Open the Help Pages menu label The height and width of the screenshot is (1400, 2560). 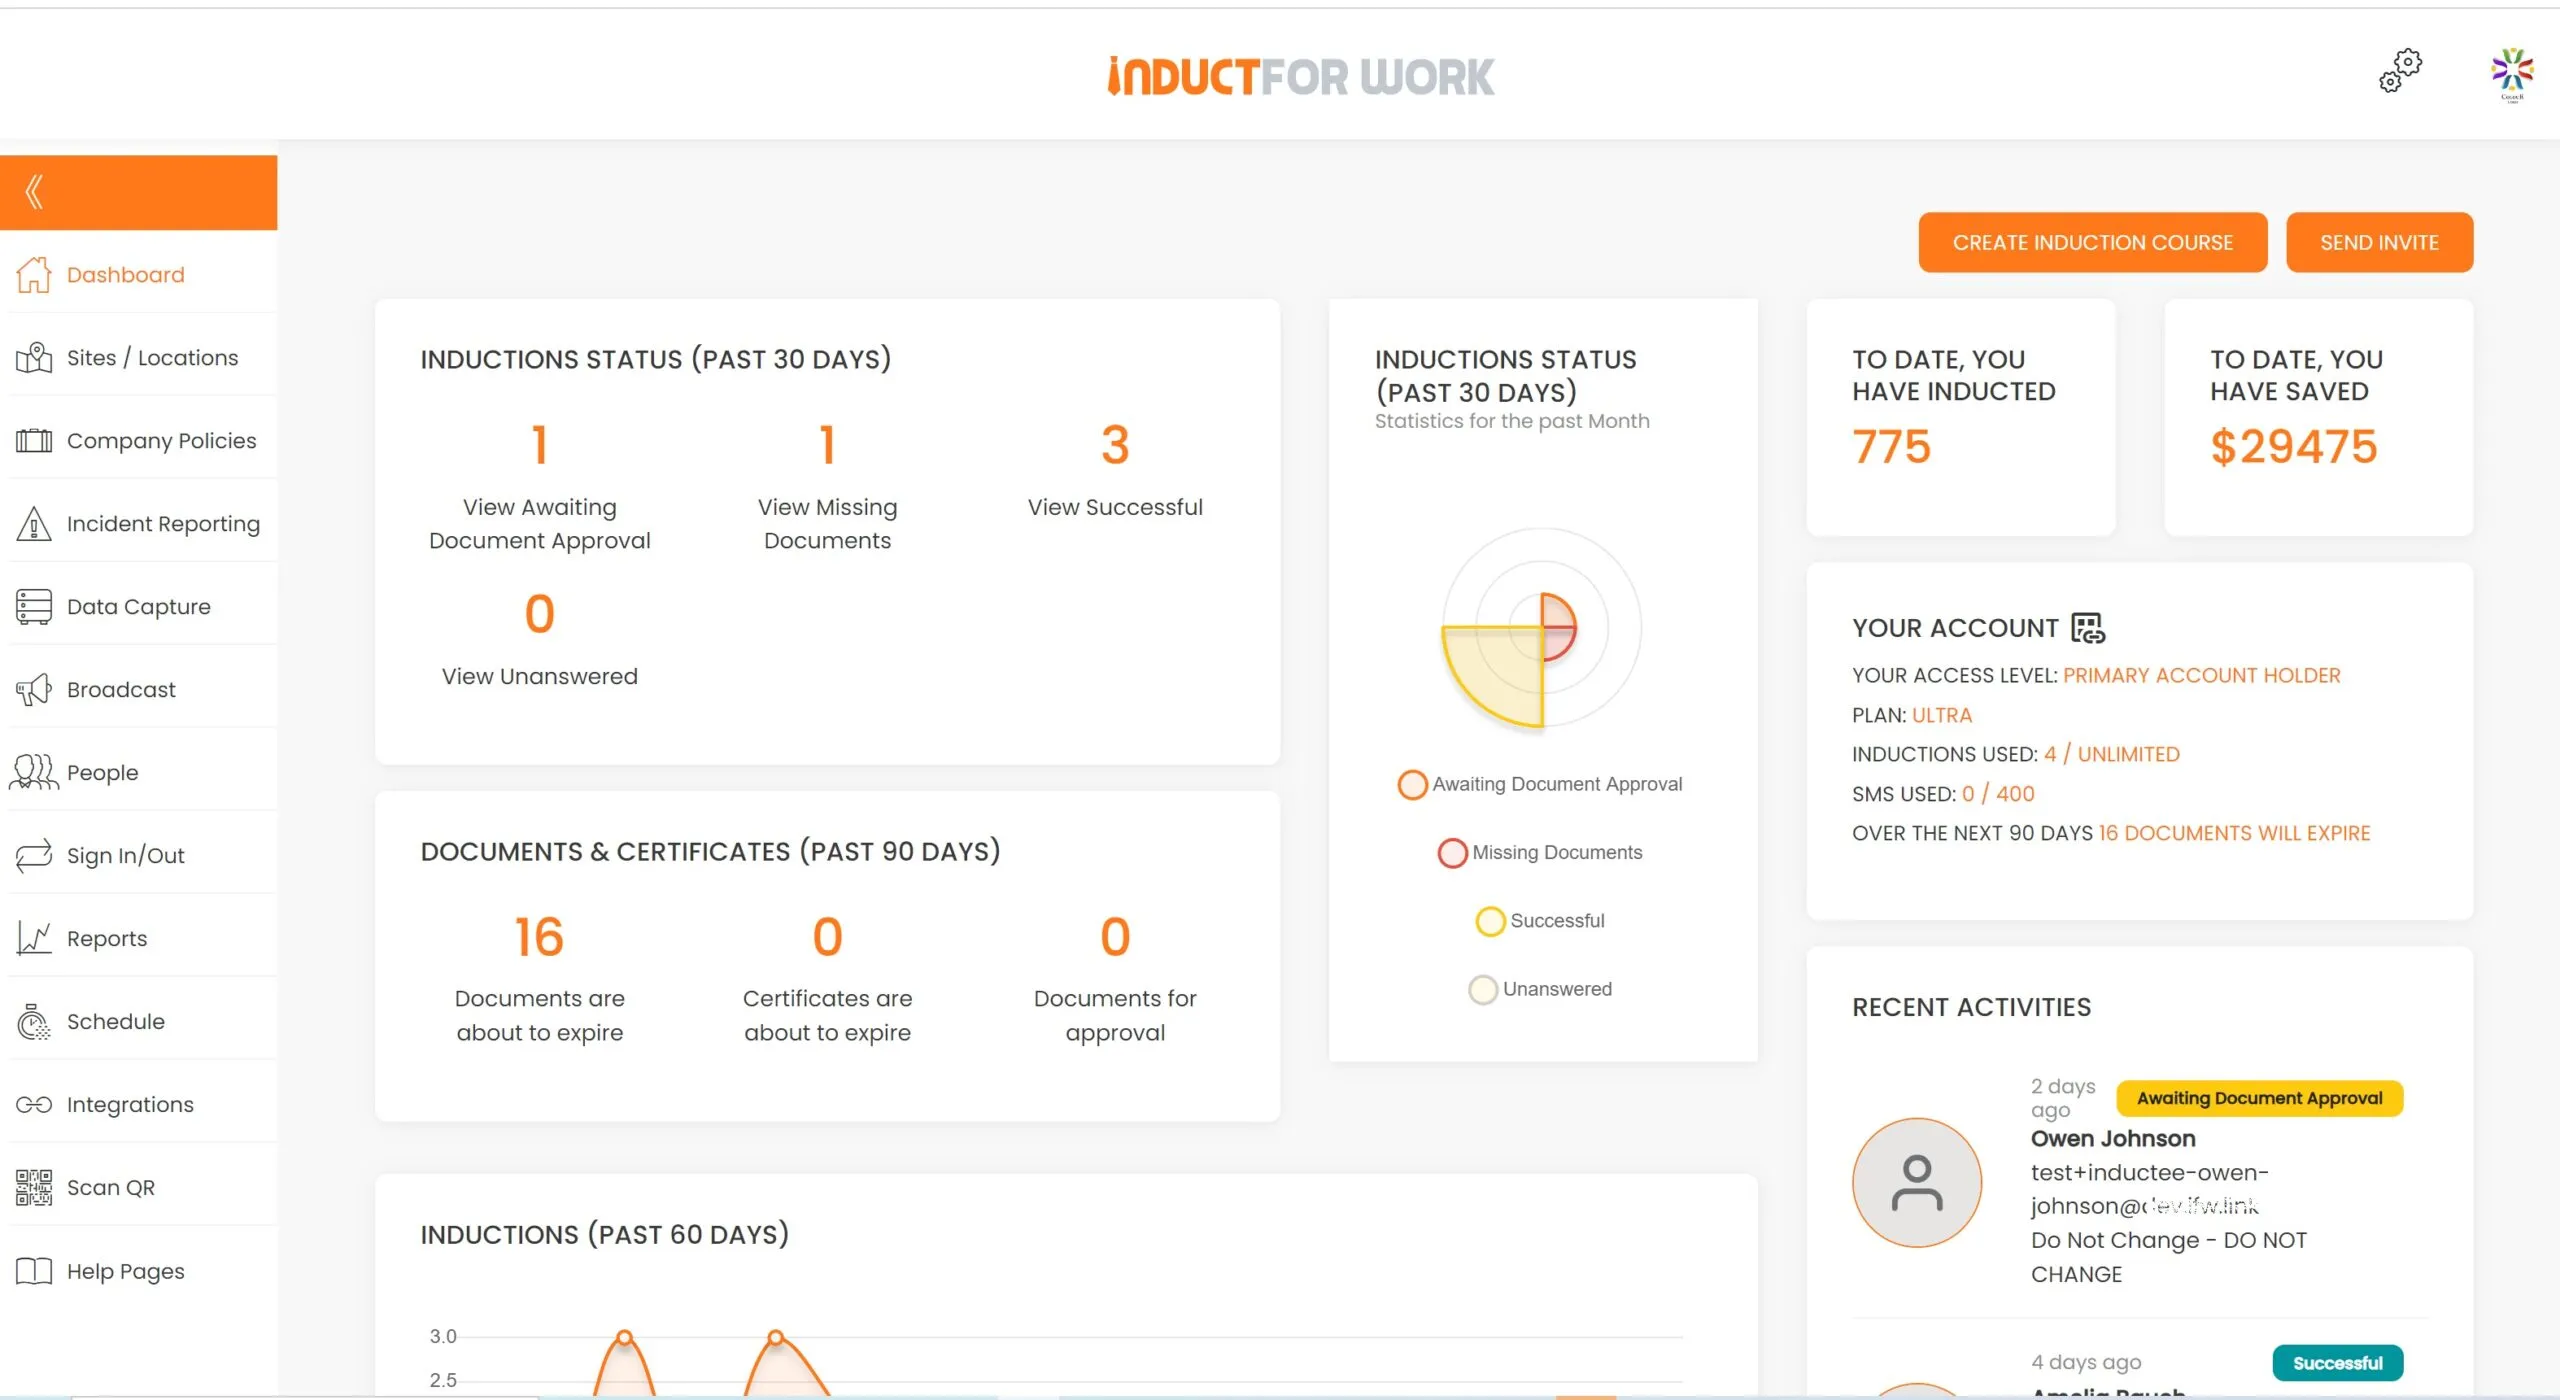(125, 1271)
